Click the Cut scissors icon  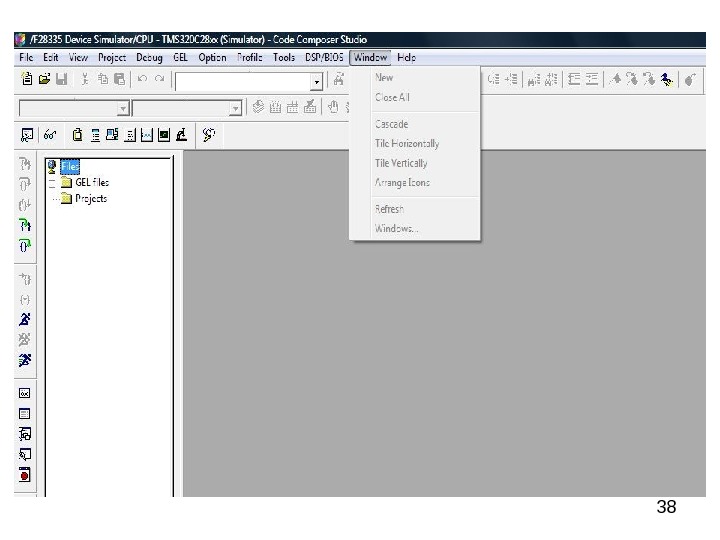[x=85, y=79]
